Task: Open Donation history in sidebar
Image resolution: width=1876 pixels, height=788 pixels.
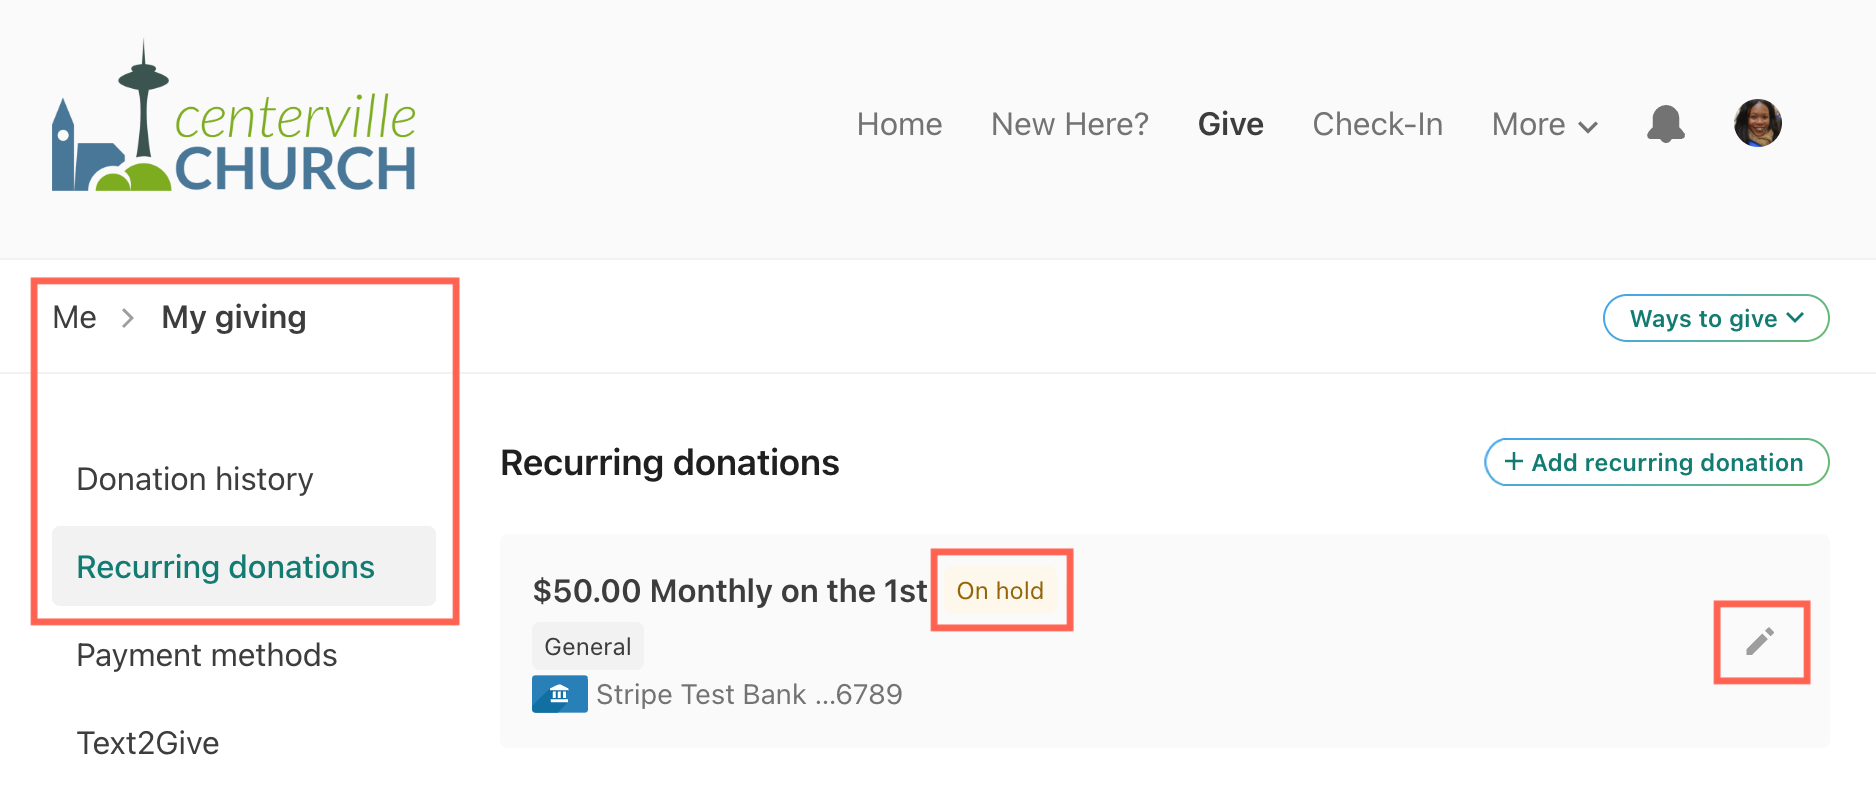Action: tap(195, 479)
